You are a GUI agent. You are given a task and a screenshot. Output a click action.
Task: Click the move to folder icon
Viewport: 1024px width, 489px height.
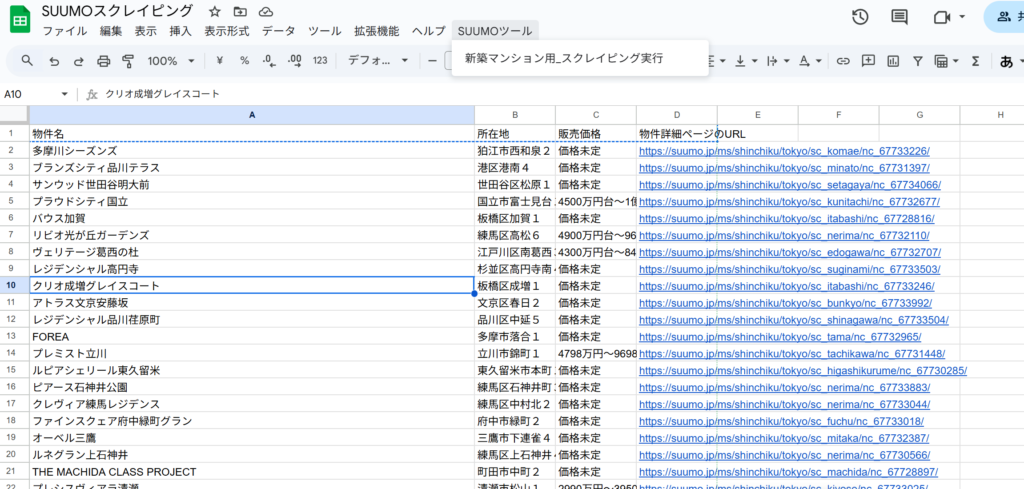pos(240,12)
